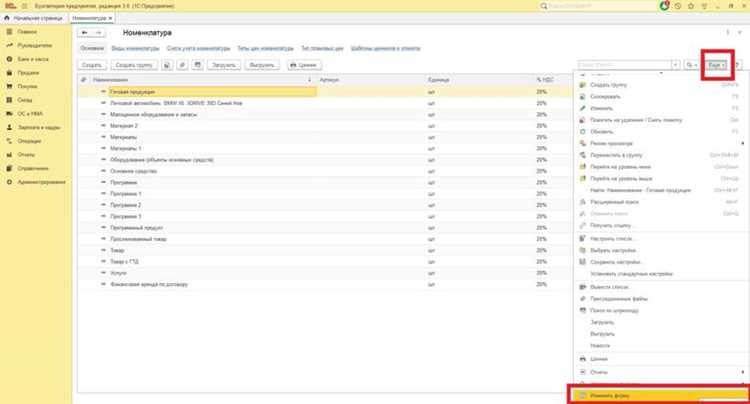Expand the Готовая продукция group row
Screen dimensions: 750x404
(x=103, y=91)
